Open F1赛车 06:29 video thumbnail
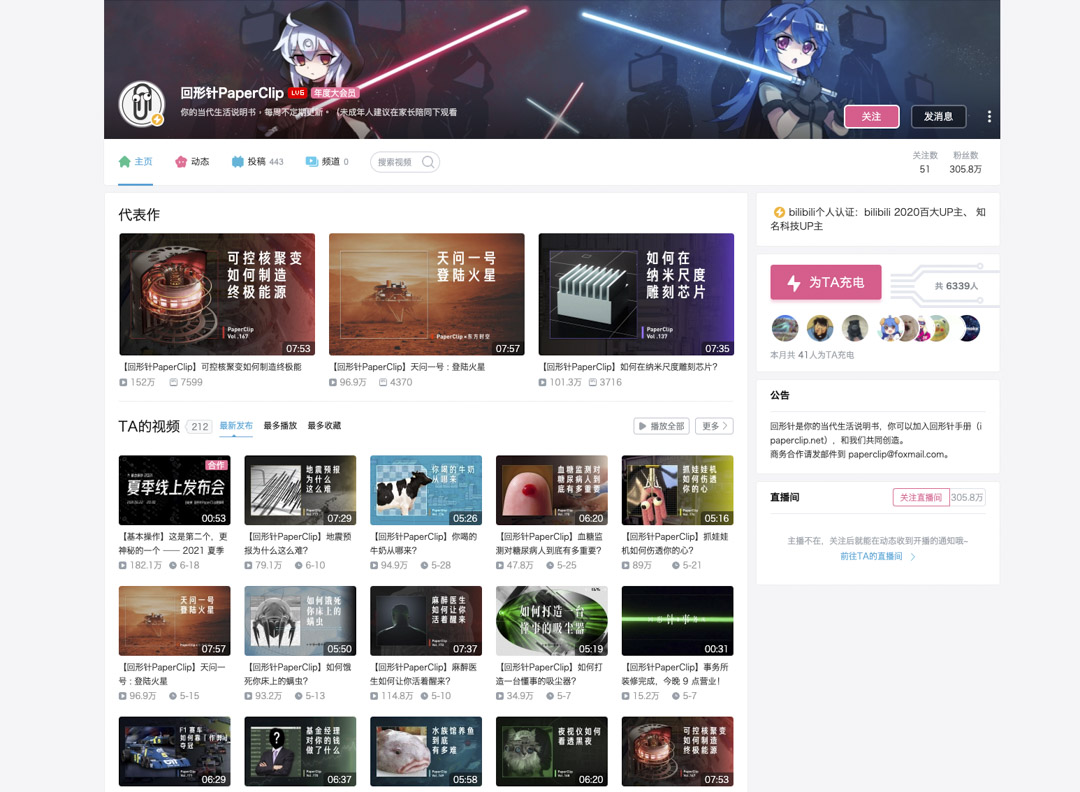 [x=174, y=751]
